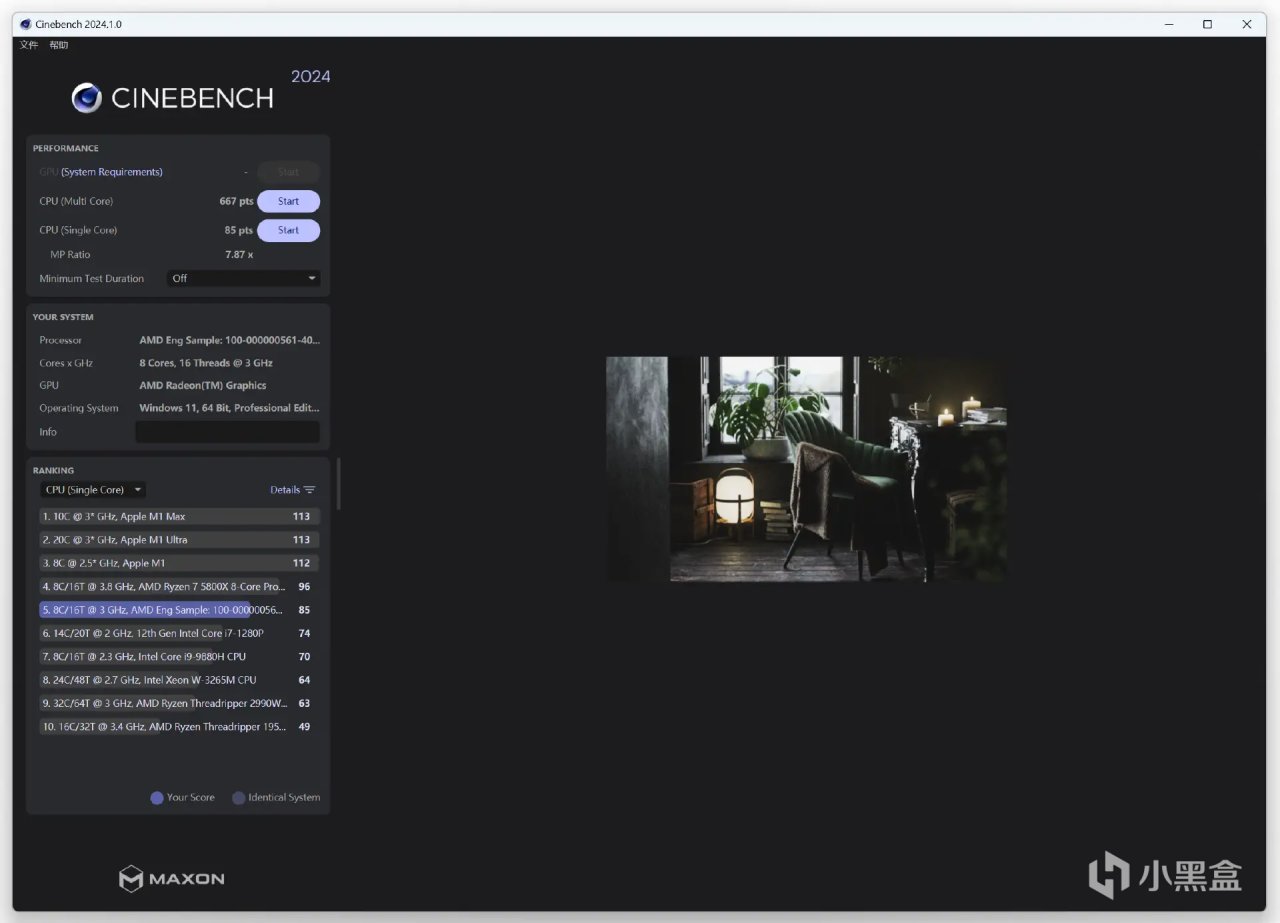Select the Threadripper 2990W ranking row
The width and height of the screenshot is (1280, 923).
click(x=179, y=703)
